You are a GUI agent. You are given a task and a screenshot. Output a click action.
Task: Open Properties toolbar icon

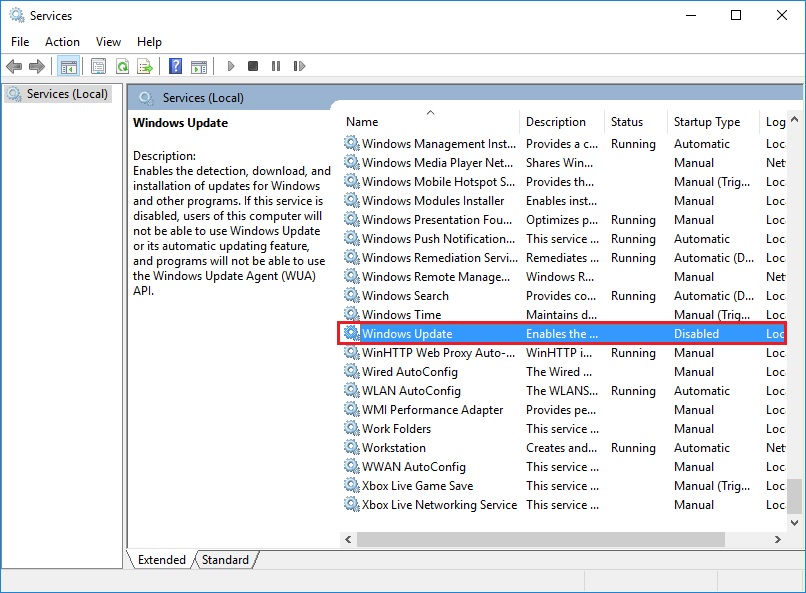[98, 66]
